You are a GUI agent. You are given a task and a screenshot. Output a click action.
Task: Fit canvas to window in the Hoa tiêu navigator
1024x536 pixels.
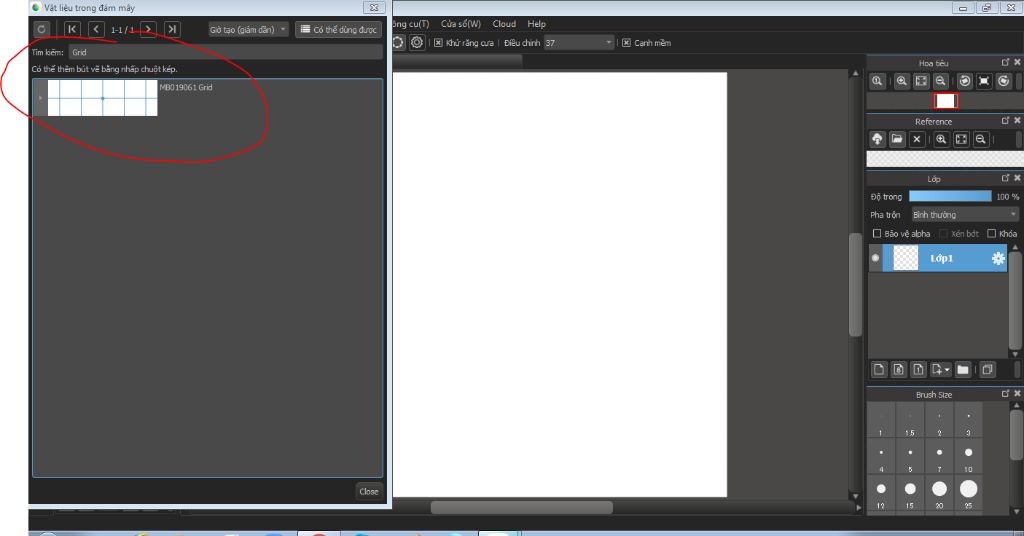(921, 82)
